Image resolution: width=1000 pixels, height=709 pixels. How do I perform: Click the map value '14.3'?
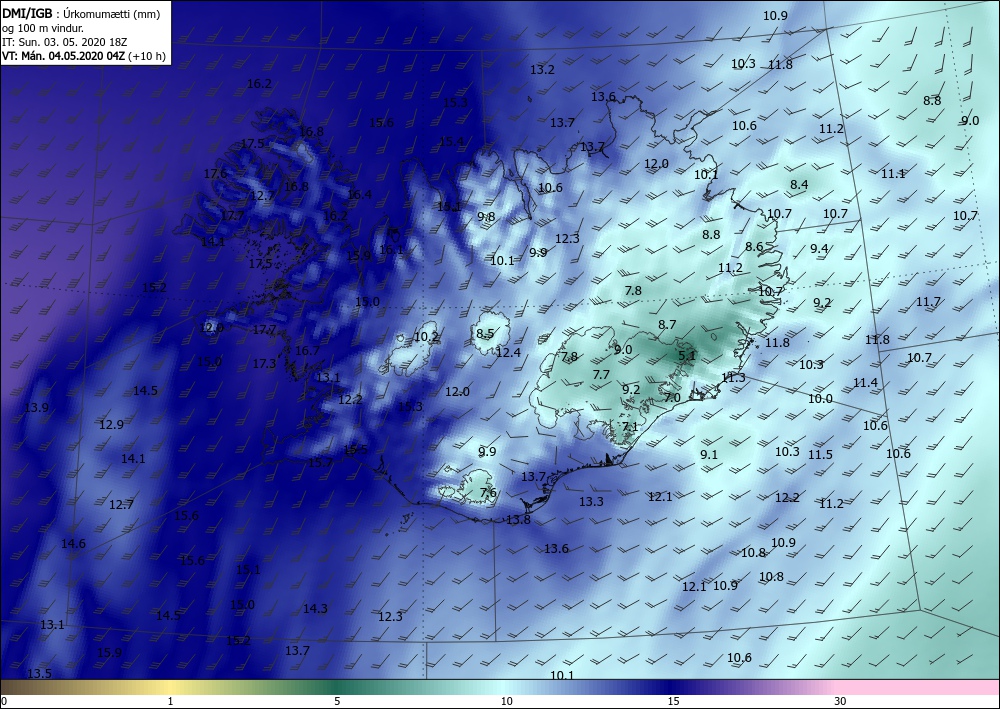point(315,609)
